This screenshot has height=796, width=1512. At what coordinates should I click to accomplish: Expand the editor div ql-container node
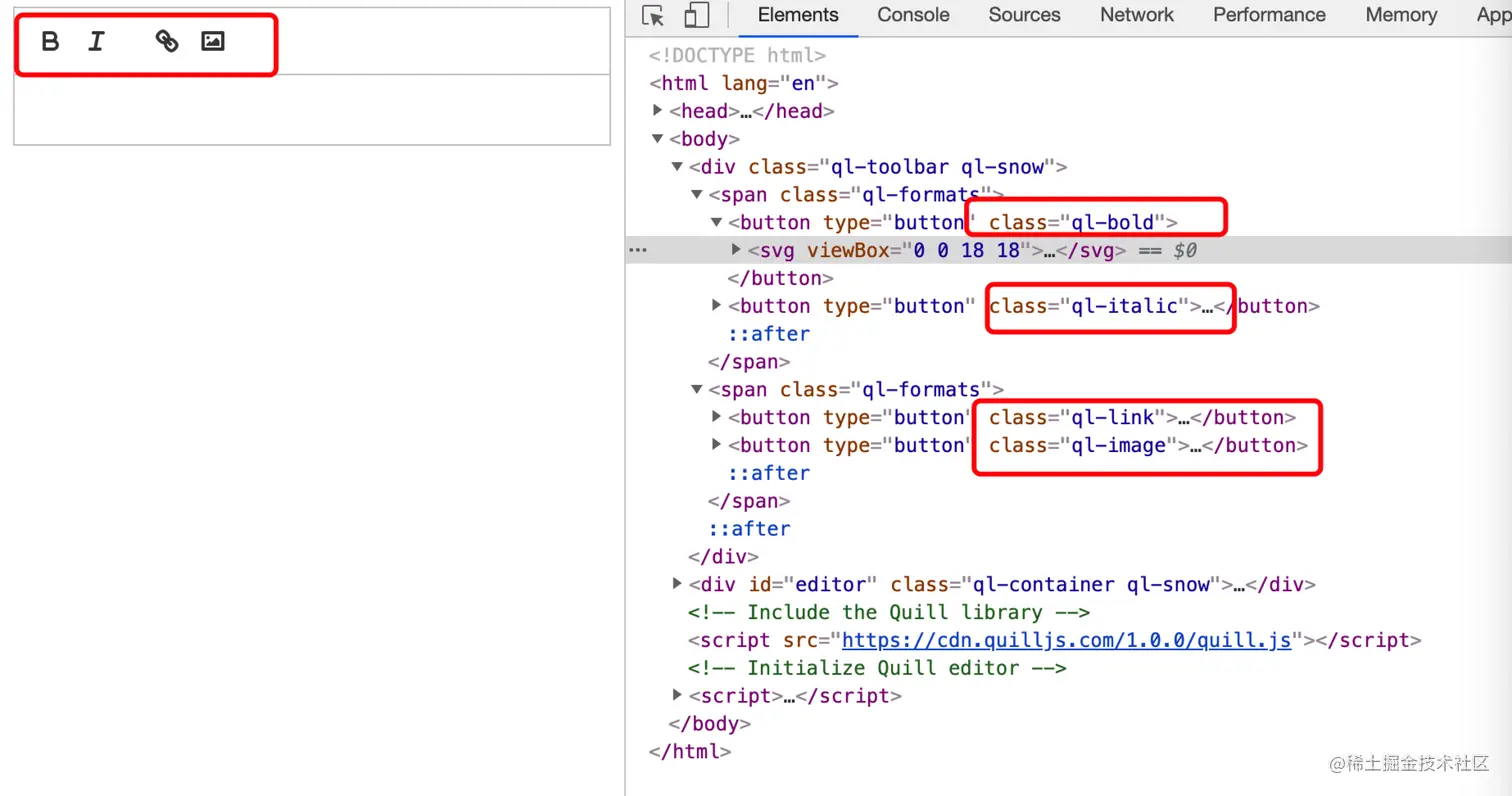point(678,584)
